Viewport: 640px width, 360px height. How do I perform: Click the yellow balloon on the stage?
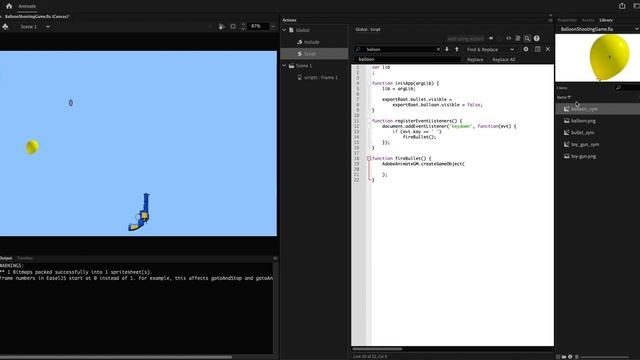click(32, 147)
